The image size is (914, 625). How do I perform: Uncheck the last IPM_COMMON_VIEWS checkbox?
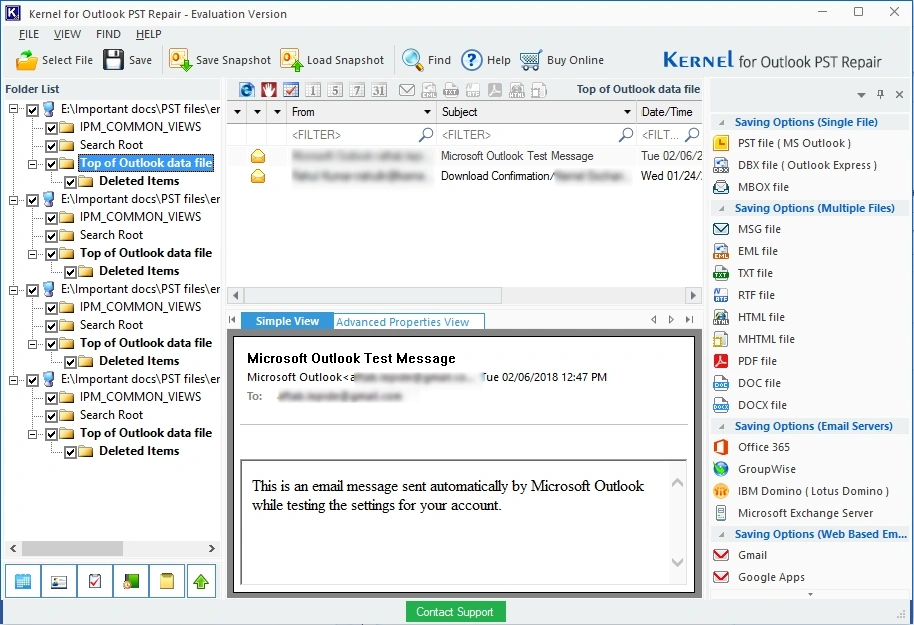click(51, 398)
